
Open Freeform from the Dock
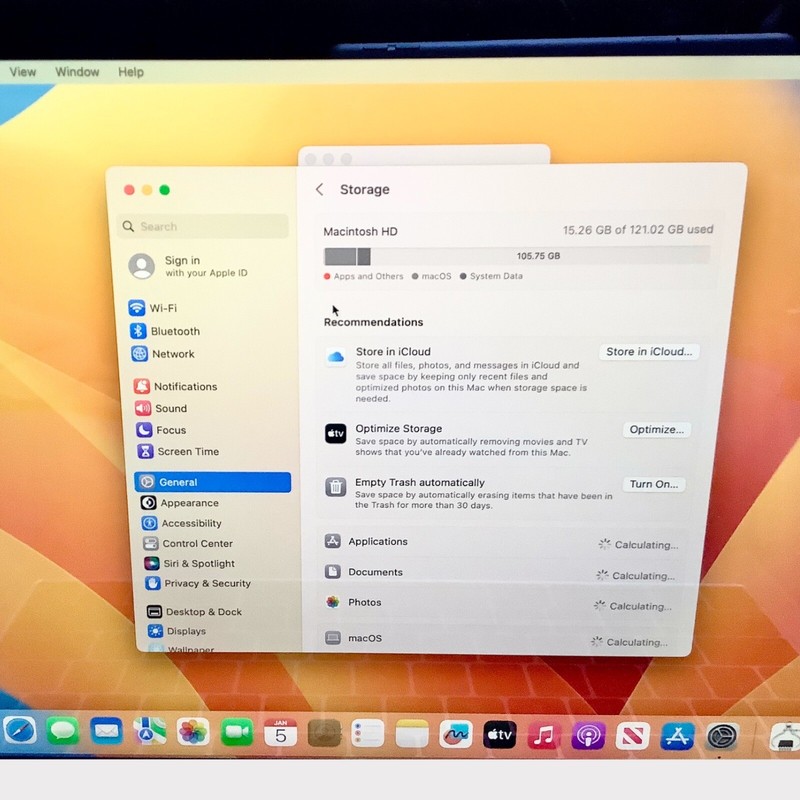tap(456, 735)
